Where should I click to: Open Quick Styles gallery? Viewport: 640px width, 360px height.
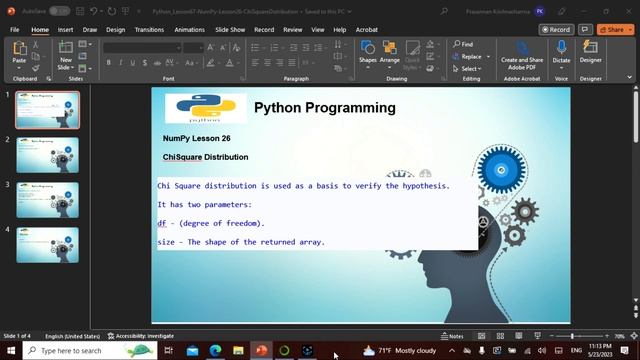coord(412,55)
